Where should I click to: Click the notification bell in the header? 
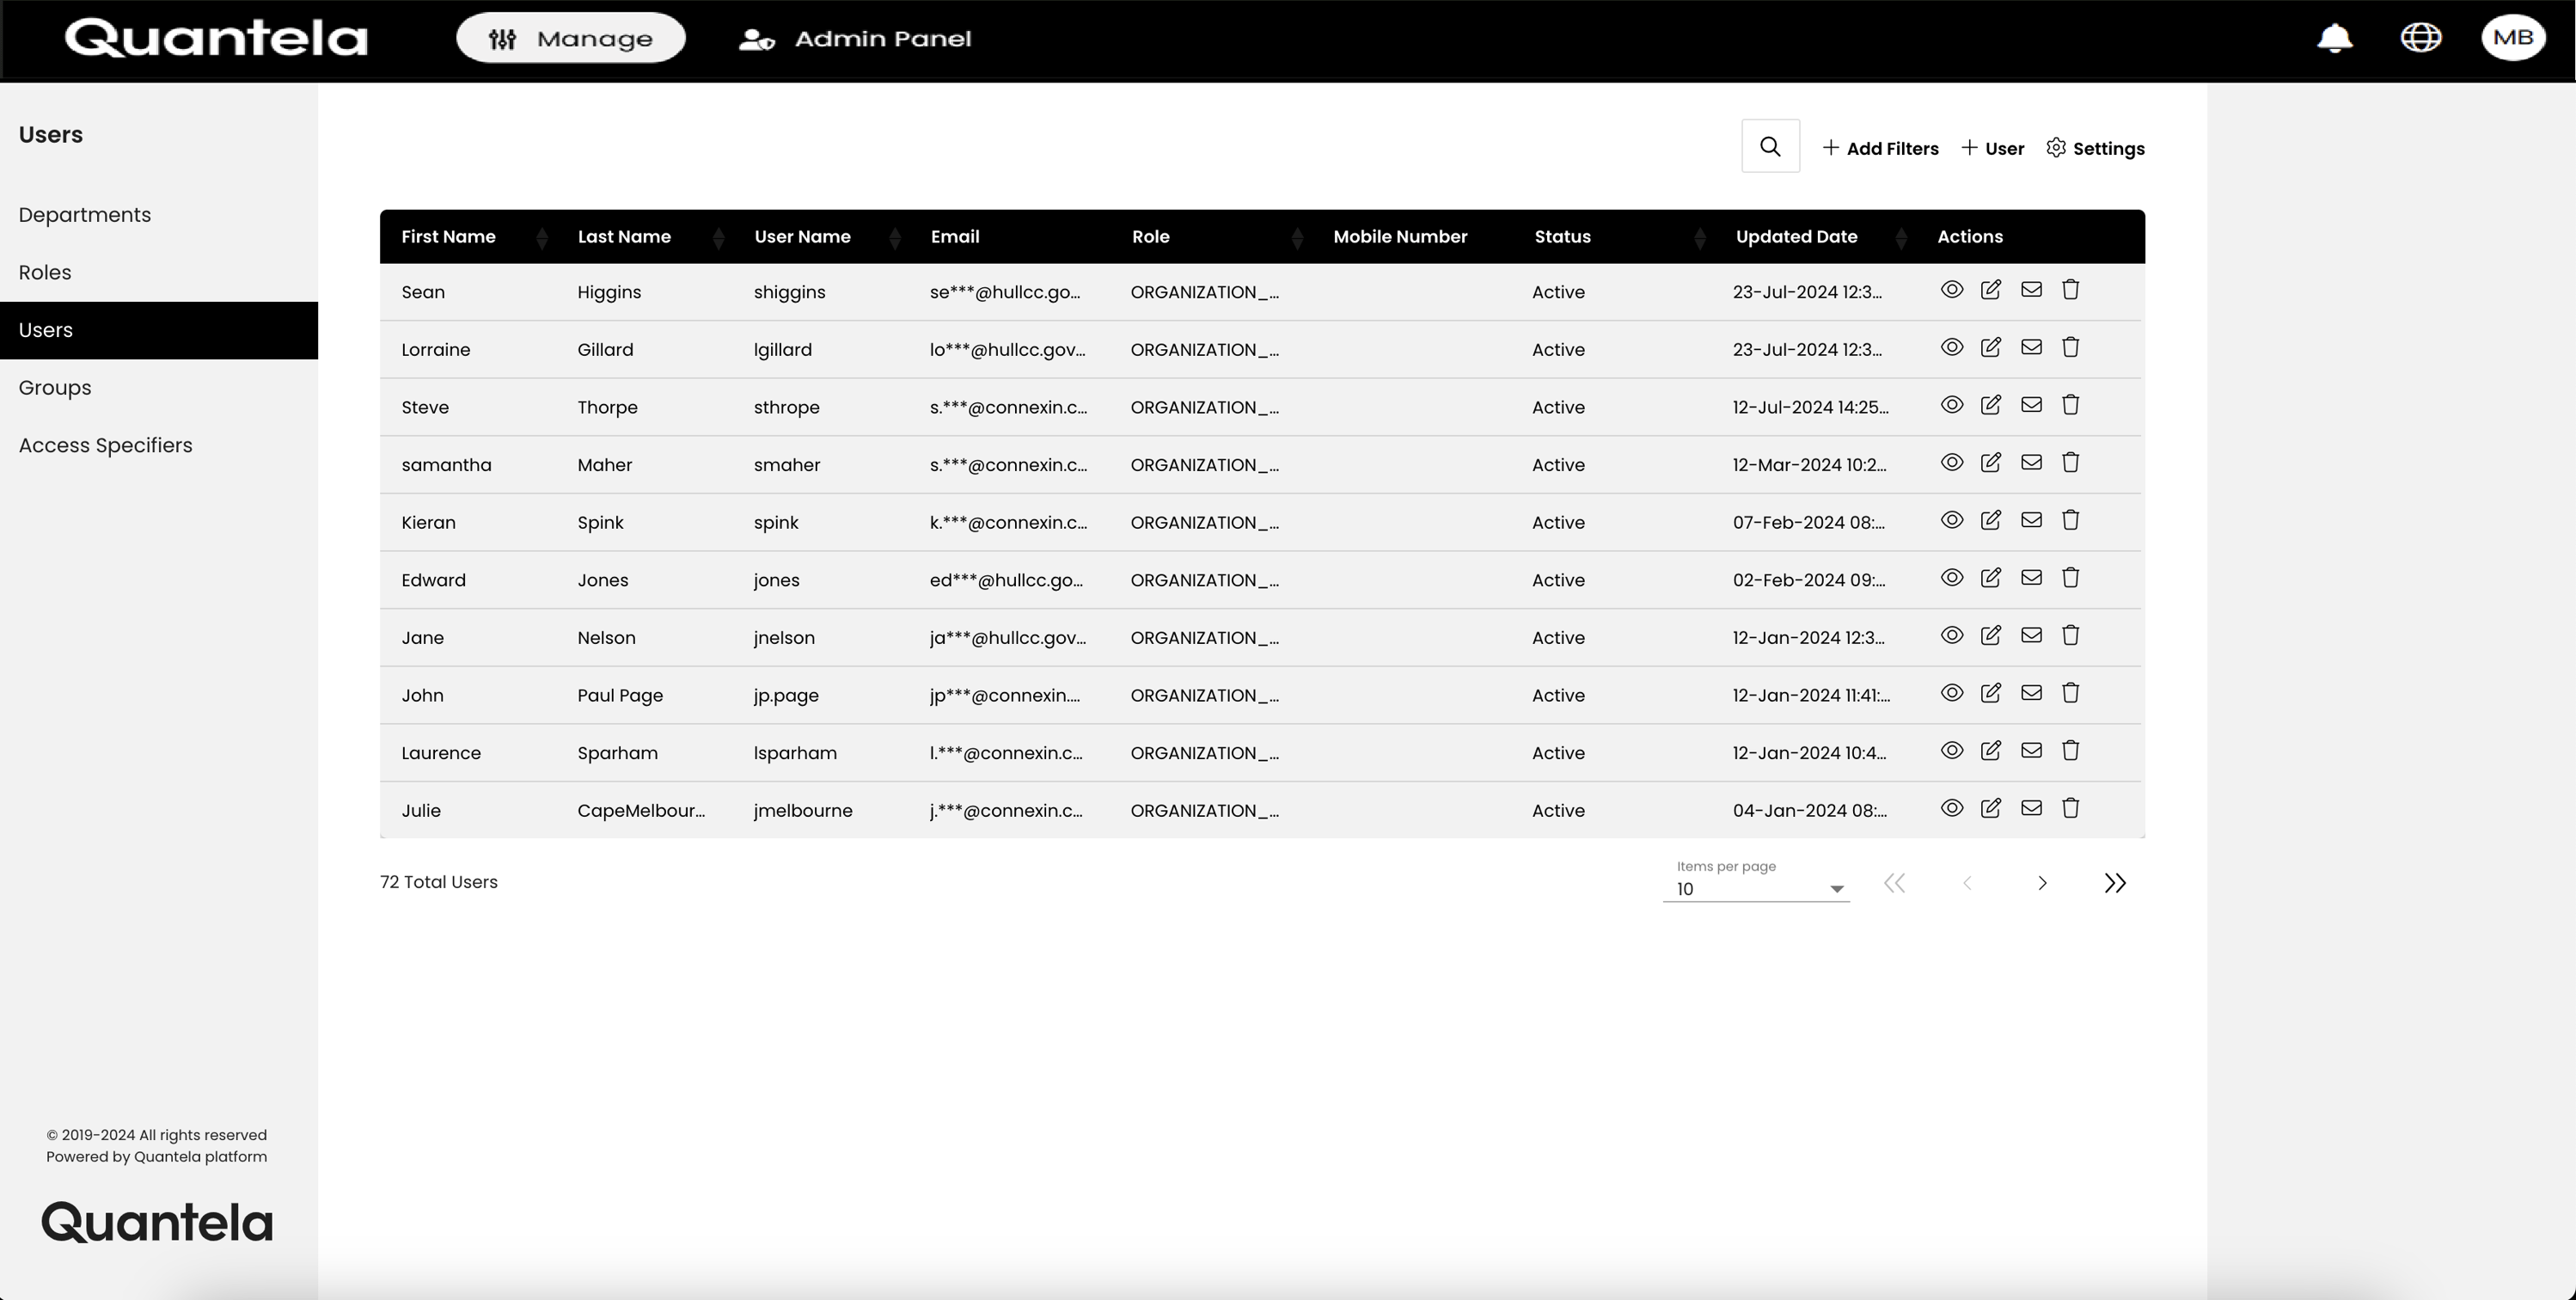[x=2335, y=38]
